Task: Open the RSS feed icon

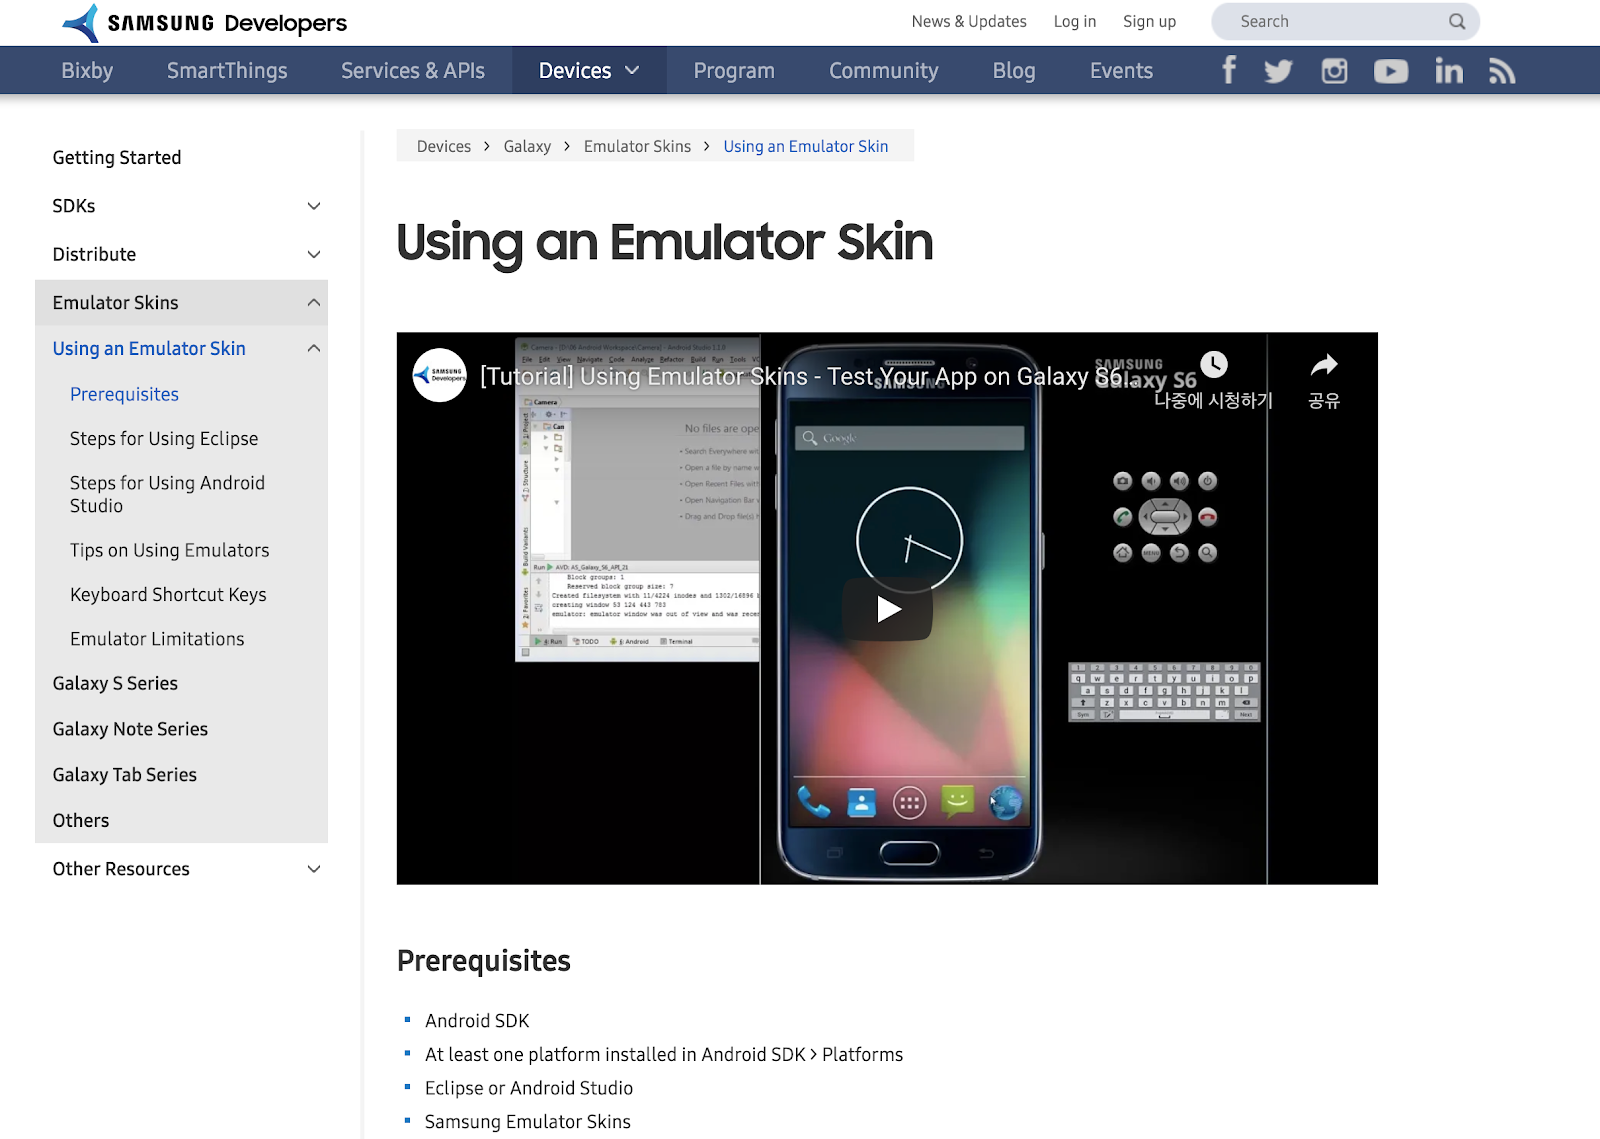Action: coord(1502,71)
